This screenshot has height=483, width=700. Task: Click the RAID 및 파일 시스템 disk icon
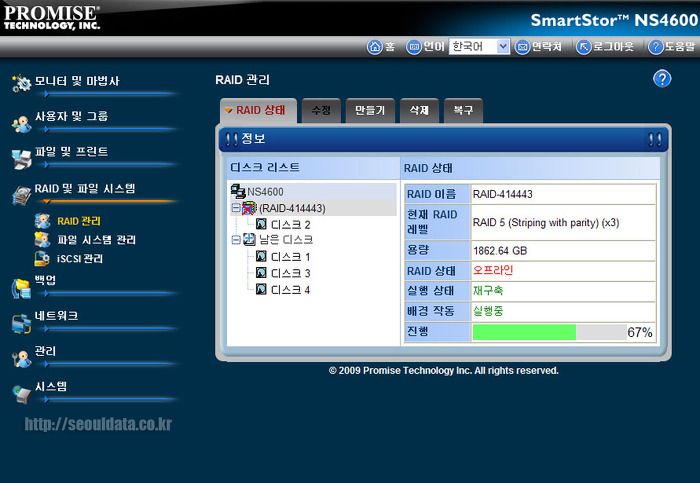[x=21, y=195]
